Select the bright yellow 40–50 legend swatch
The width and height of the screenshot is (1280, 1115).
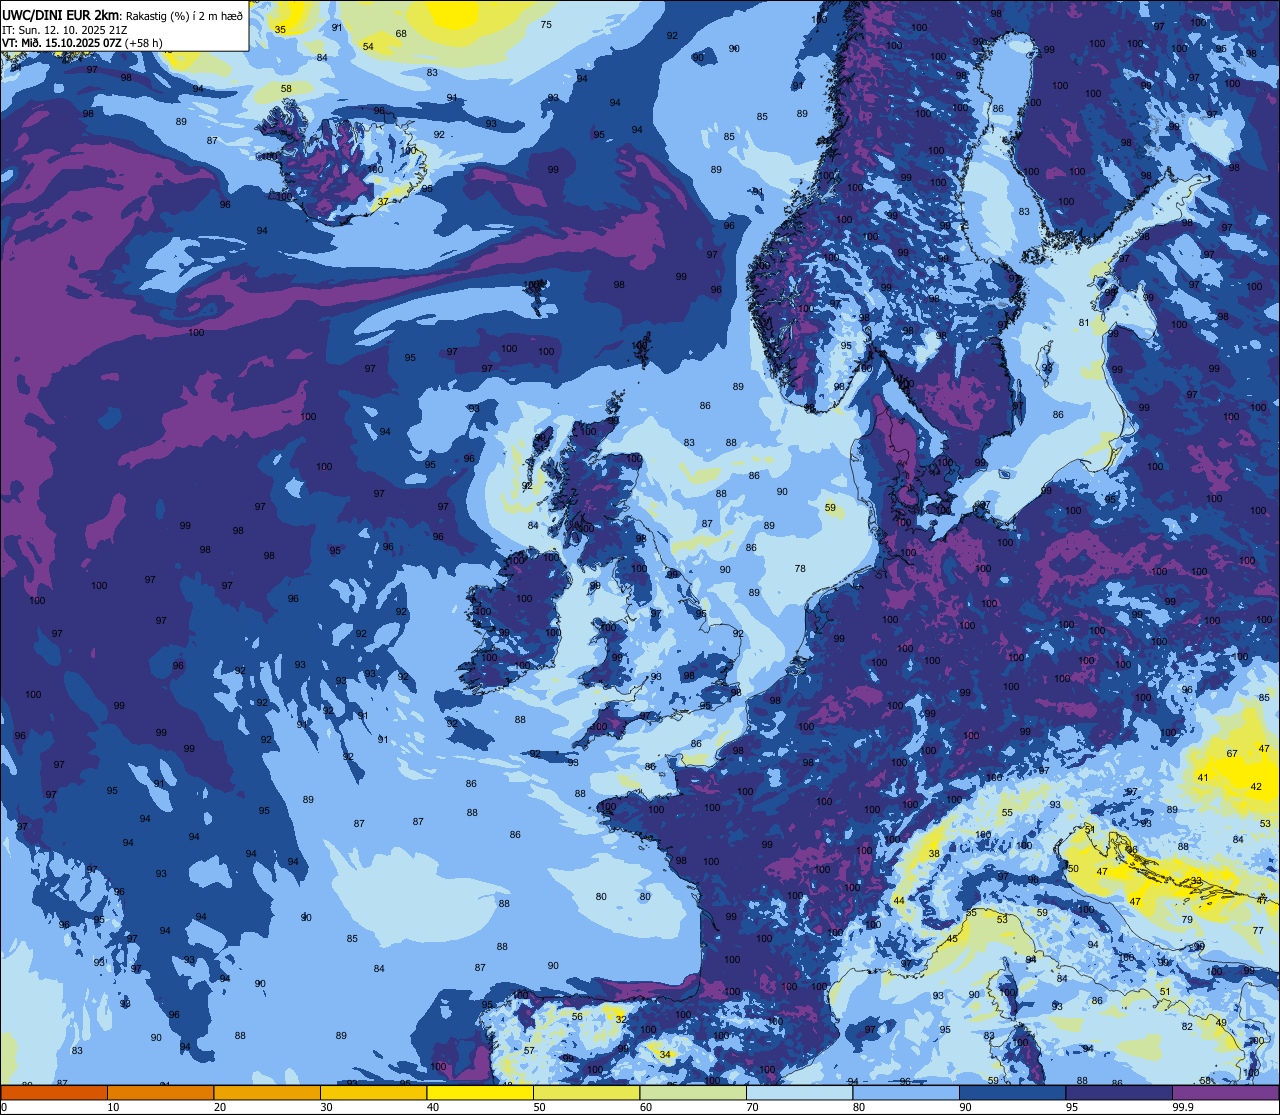[x=480, y=1092]
